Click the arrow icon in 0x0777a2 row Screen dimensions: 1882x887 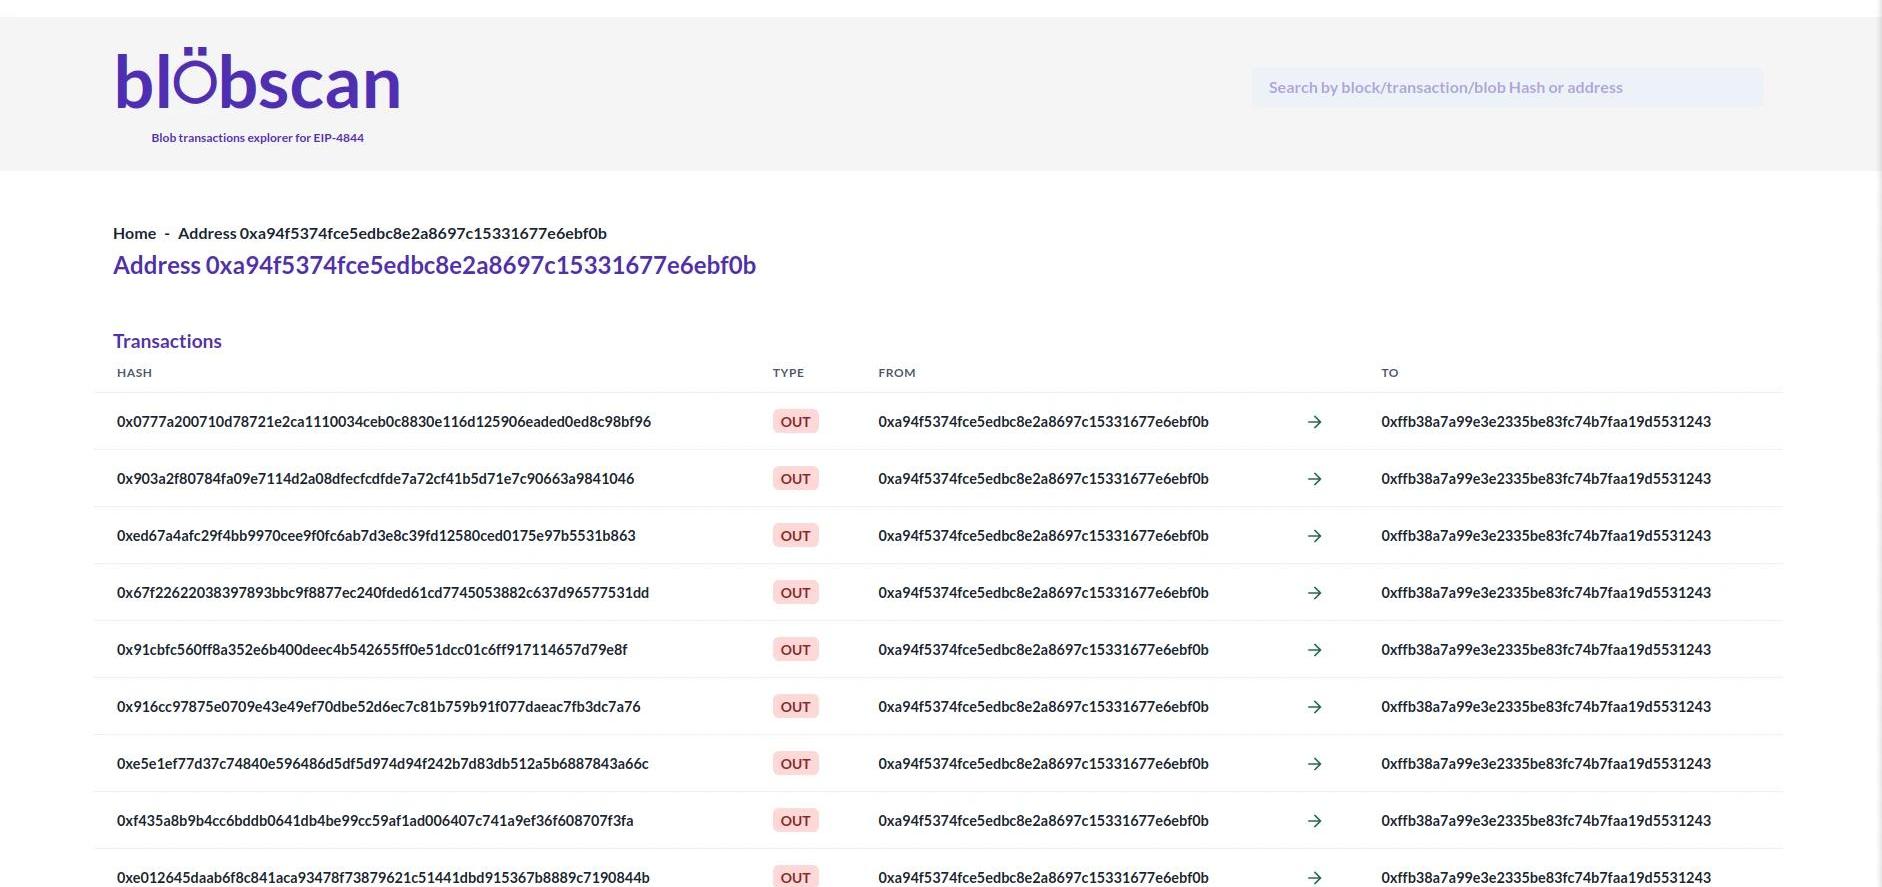[x=1315, y=422]
